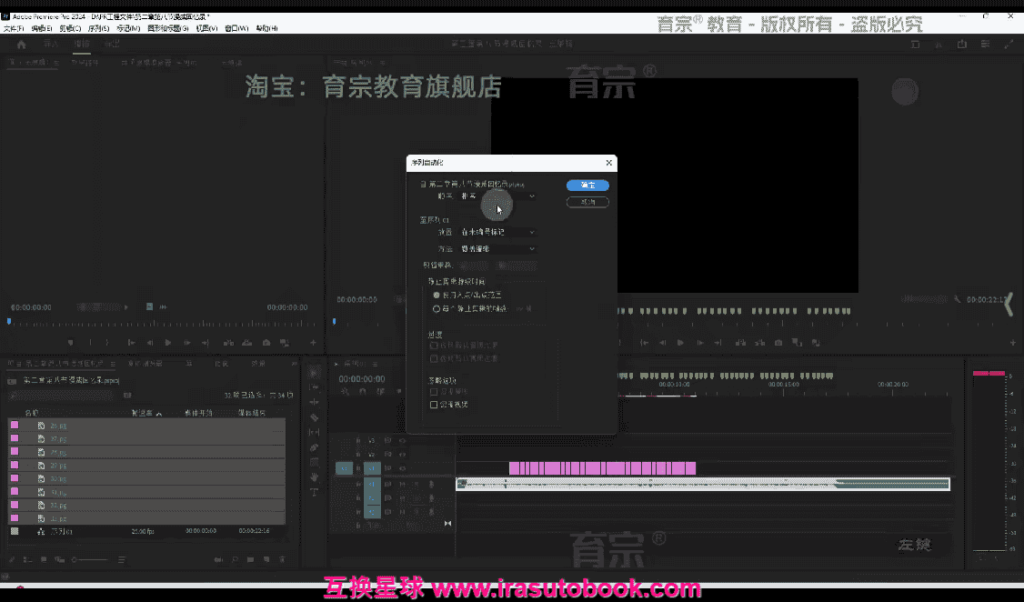The width and height of the screenshot is (1024, 602).
Task: Toggle V1 track output eye icon
Action: pos(402,468)
